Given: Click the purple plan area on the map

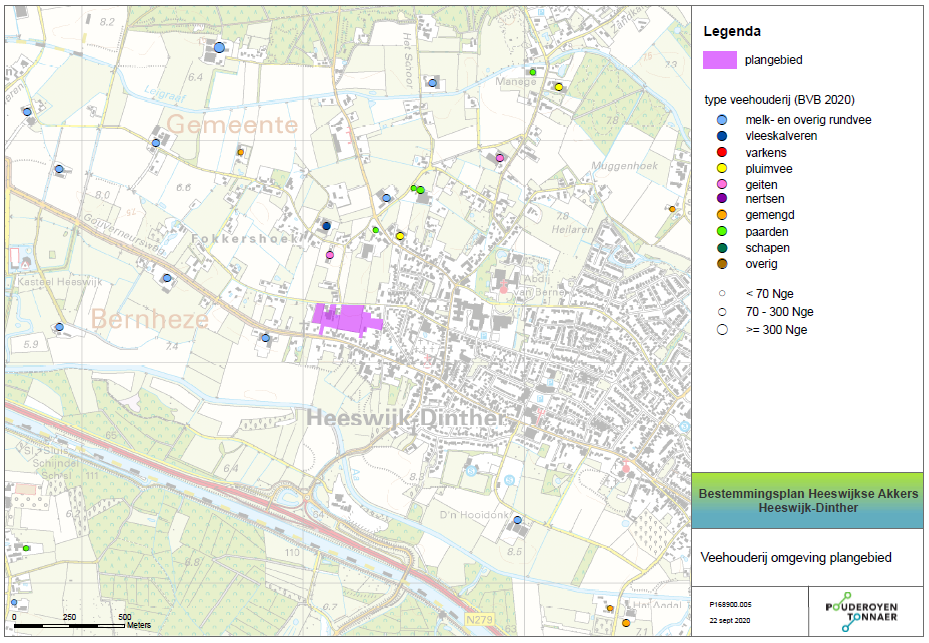Looking at the screenshot, I should point(347,319).
